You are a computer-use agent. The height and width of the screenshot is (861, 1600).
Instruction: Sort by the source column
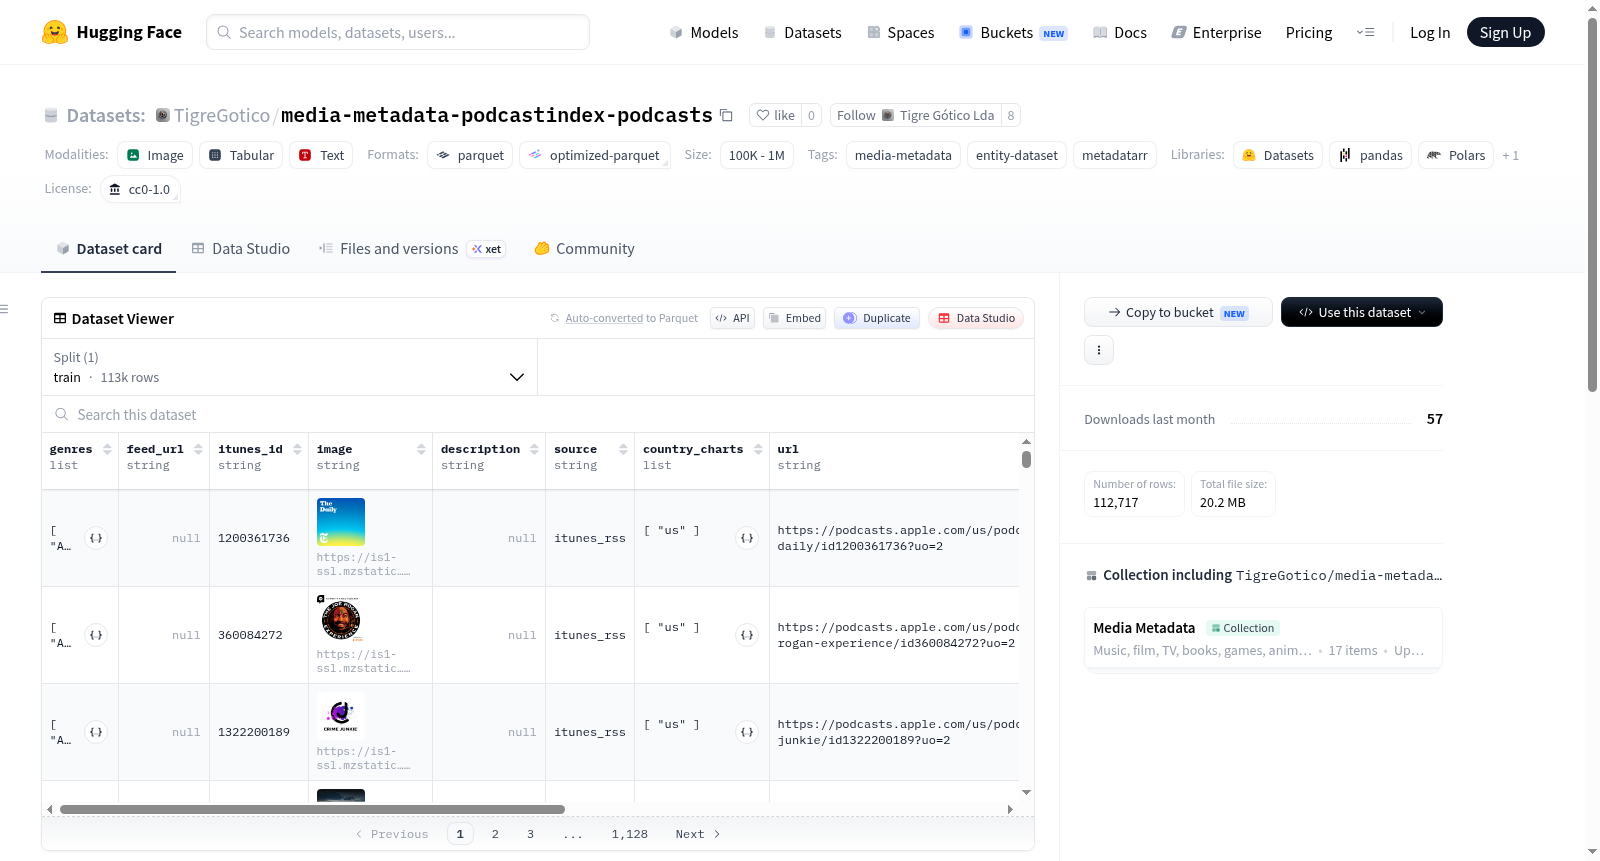(x=623, y=449)
